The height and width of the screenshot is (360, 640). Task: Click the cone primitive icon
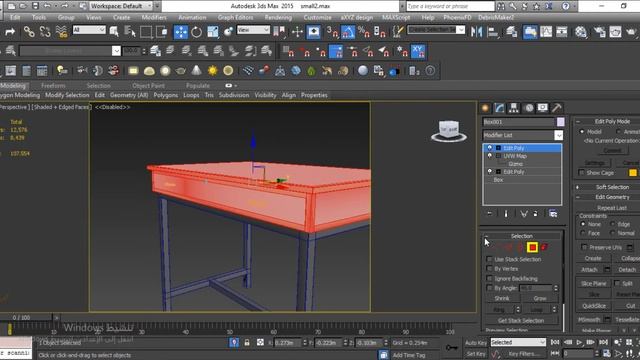(x=196, y=71)
